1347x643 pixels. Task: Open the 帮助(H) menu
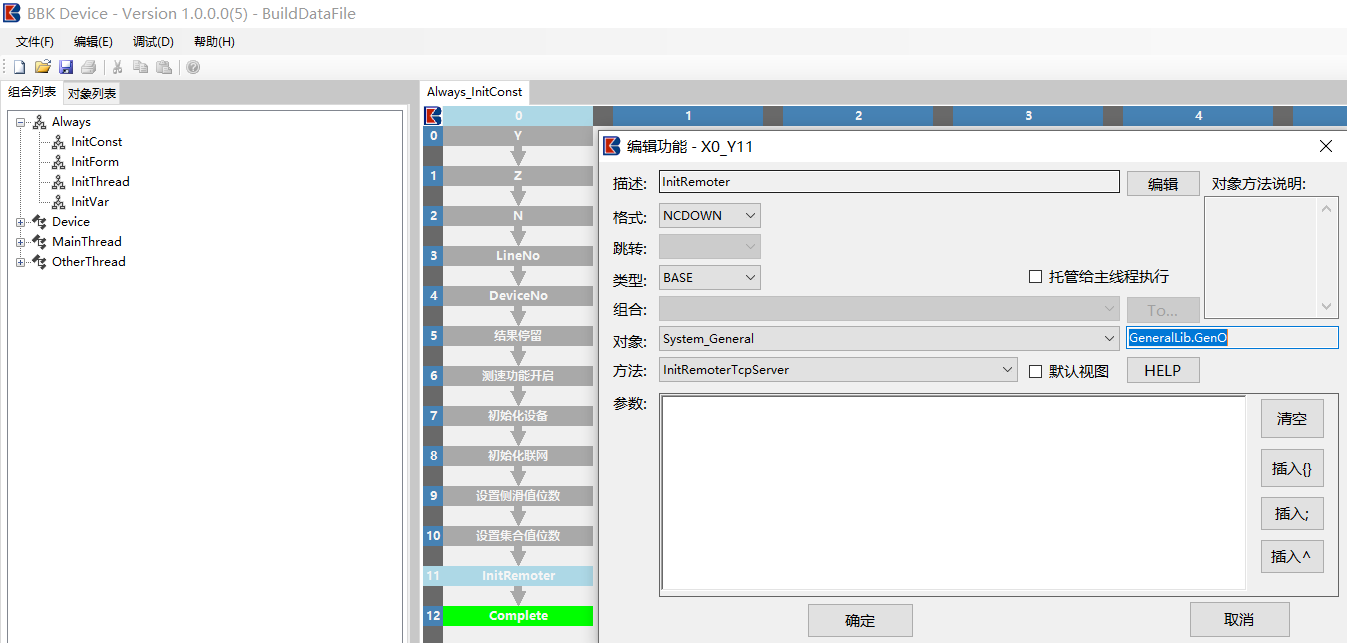point(214,42)
